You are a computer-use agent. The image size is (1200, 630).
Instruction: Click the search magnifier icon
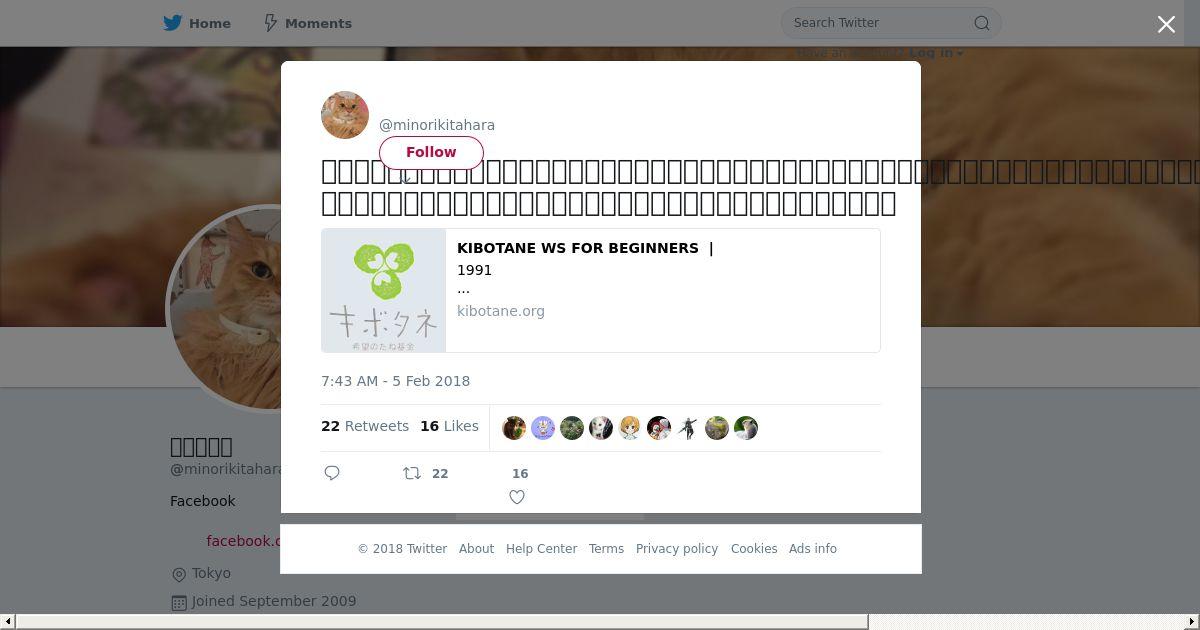coord(982,23)
